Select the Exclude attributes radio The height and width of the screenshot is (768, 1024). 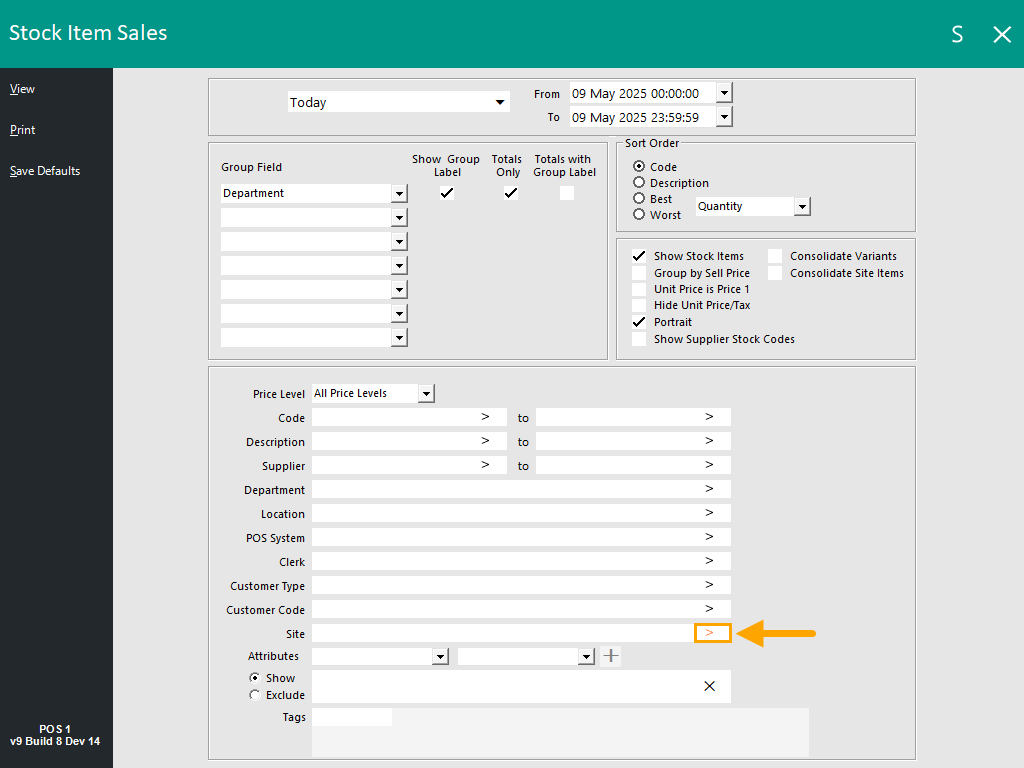pyautogui.click(x=255, y=695)
